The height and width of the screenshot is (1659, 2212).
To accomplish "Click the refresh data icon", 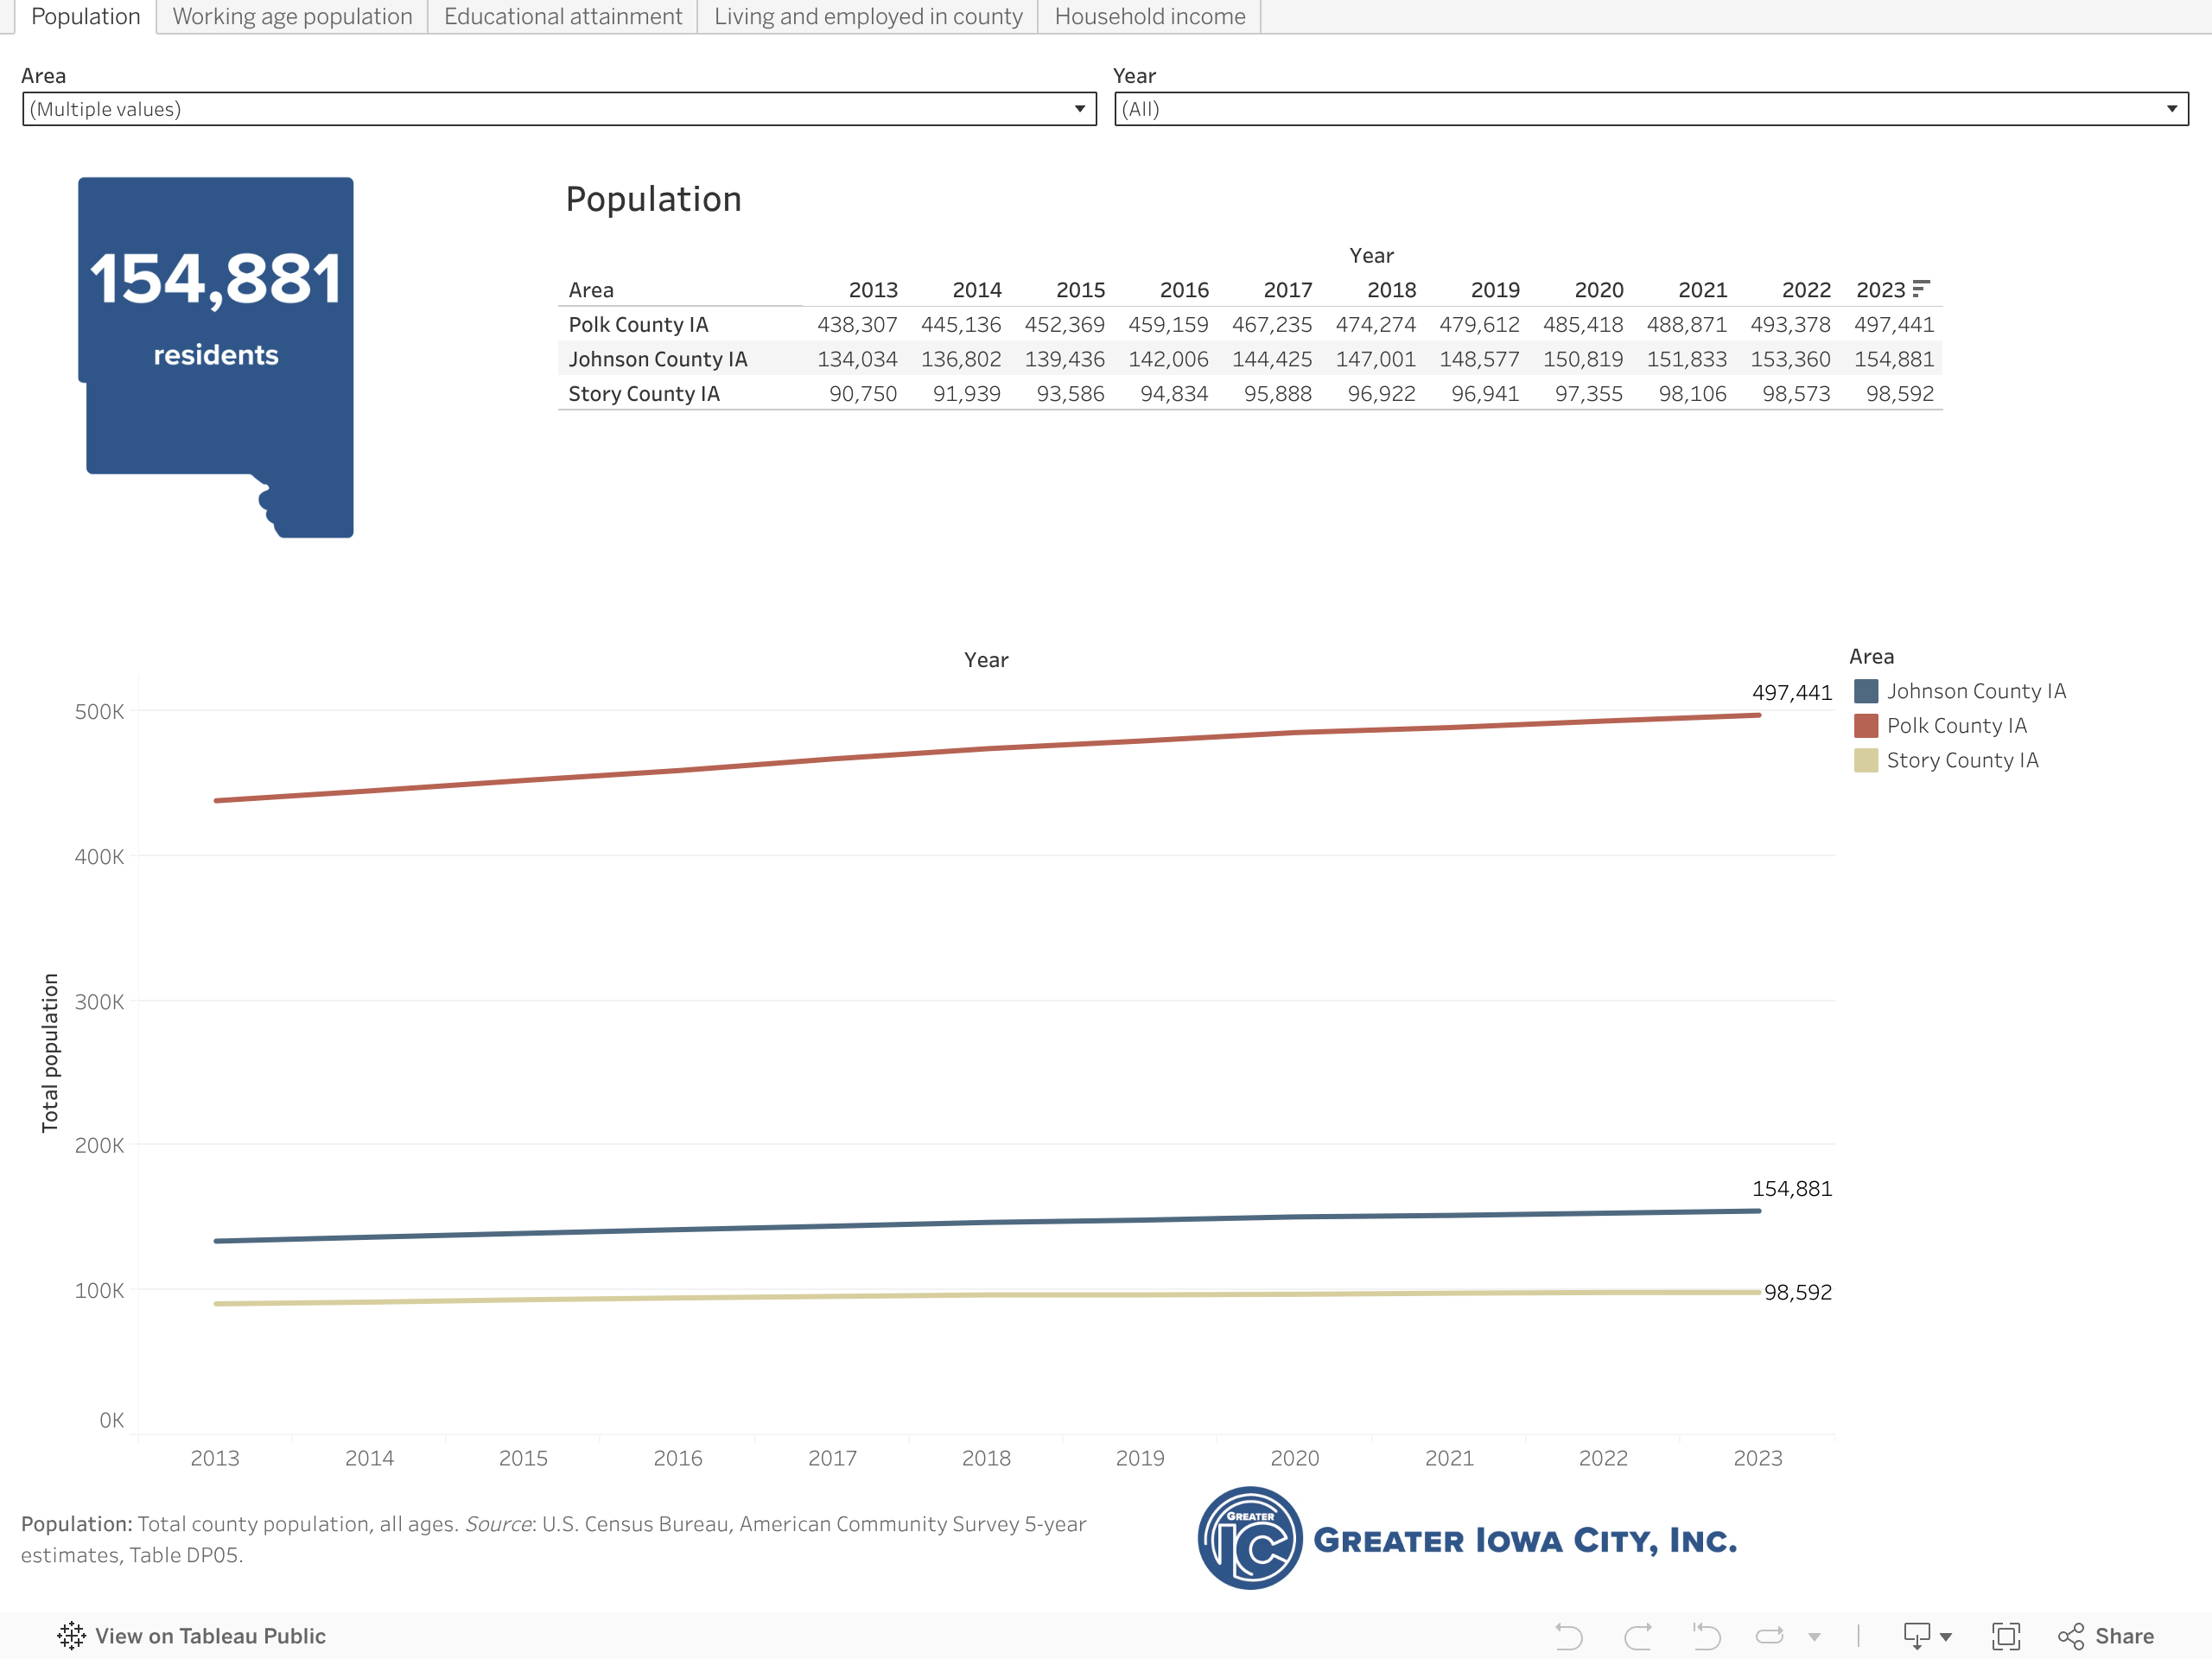I will 1769,1636.
